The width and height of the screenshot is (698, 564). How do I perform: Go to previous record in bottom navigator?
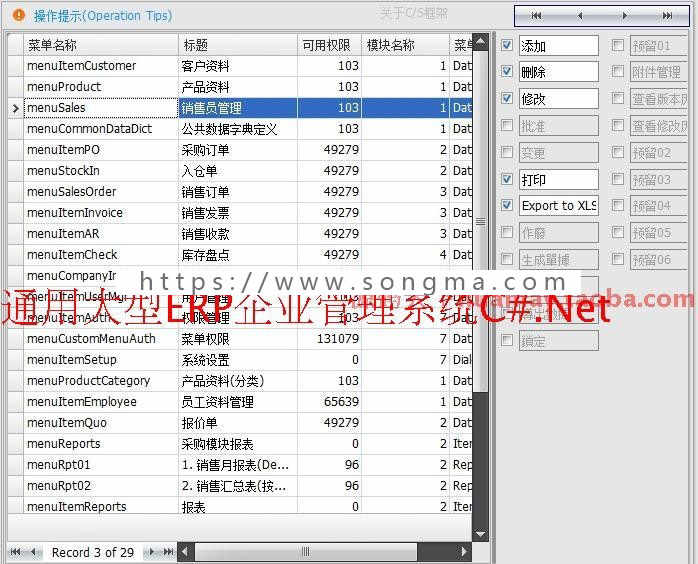pos(34,552)
